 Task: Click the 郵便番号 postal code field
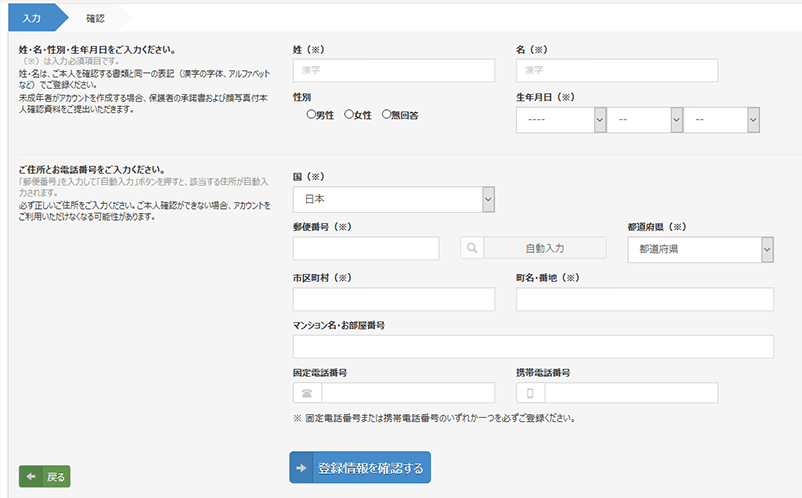[366, 249]
